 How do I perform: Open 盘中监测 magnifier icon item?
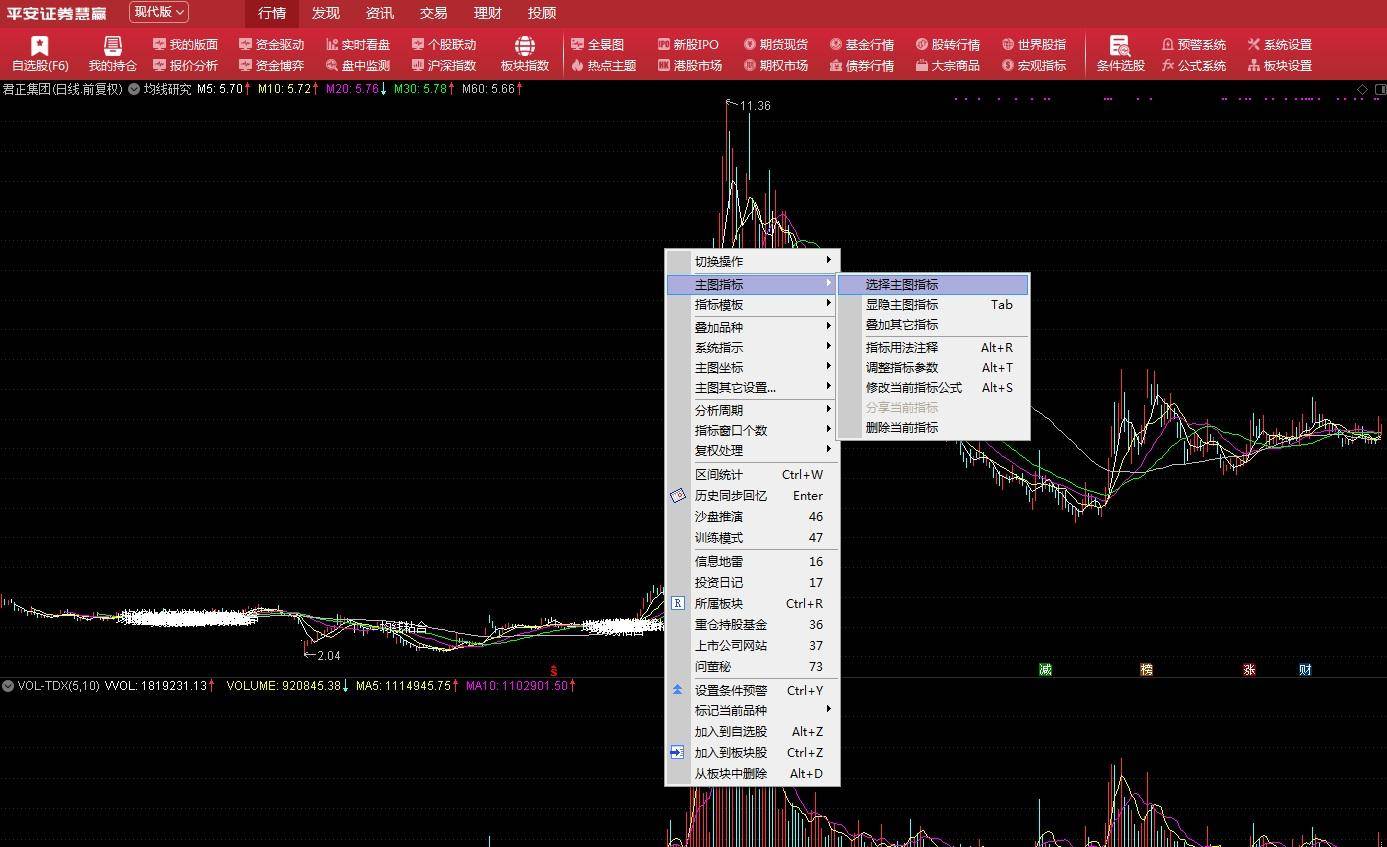357,65
